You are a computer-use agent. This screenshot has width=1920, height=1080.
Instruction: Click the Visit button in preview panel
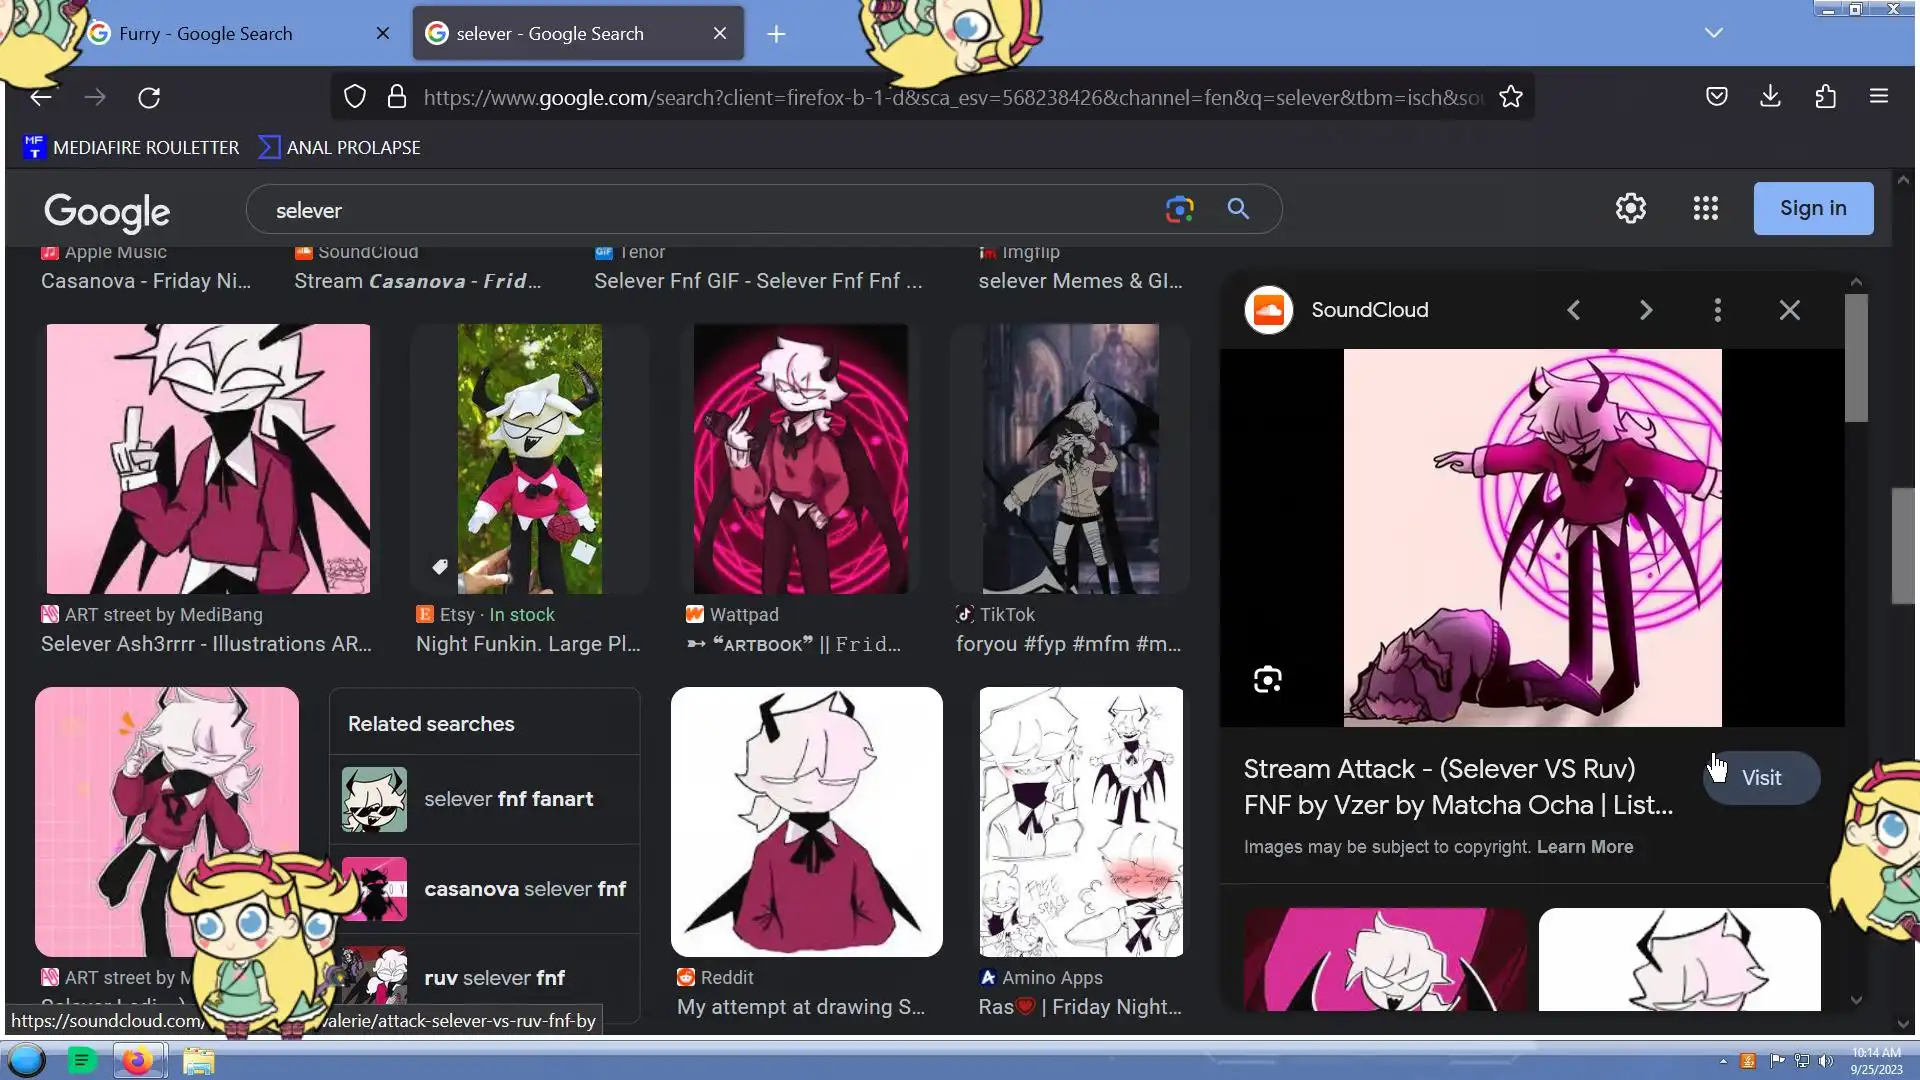(1761, 778)
